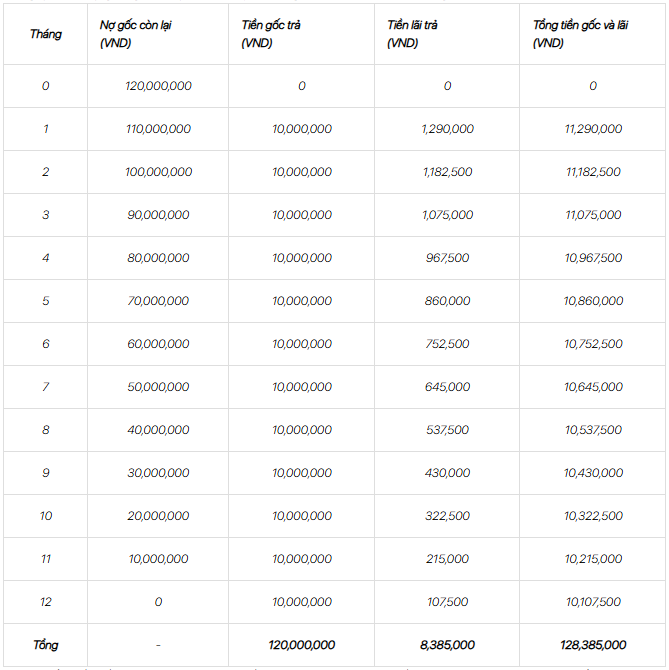Select the 30,000,000 remaining principal cell
The height and width of the screenshot is (670, 669).
158,473
